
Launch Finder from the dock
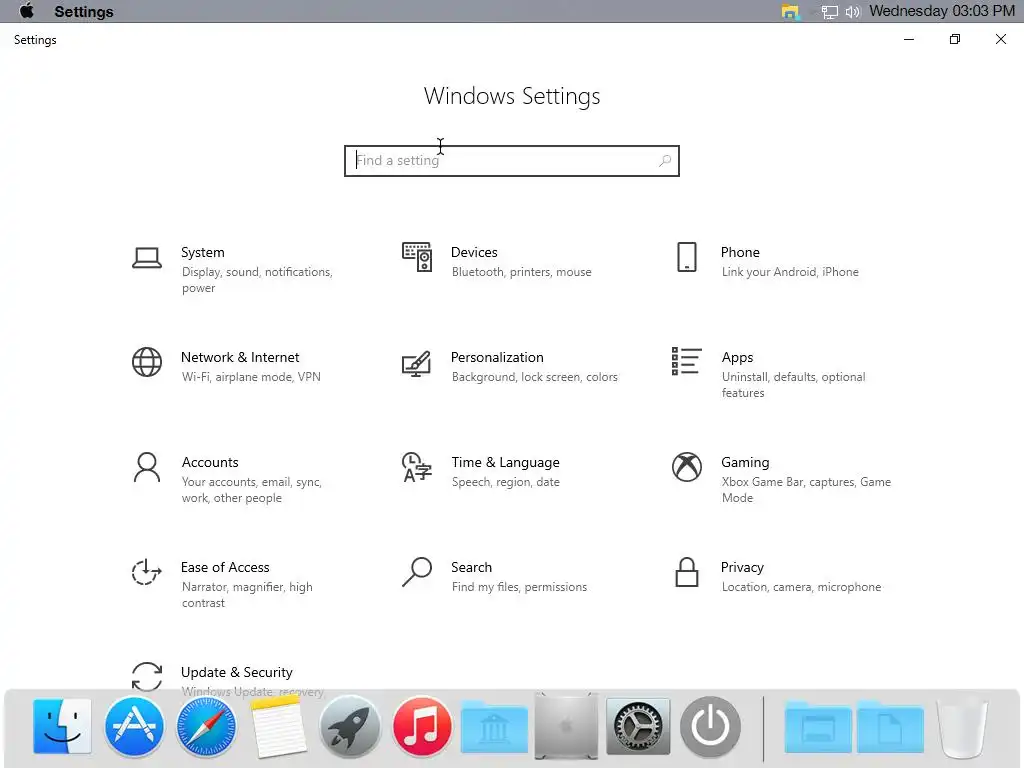pos(62,726)
